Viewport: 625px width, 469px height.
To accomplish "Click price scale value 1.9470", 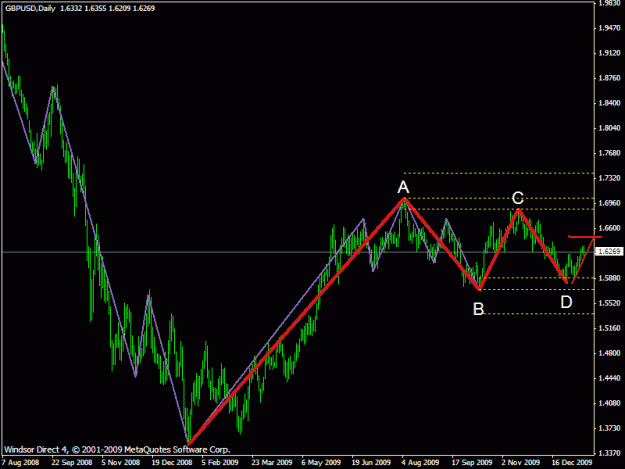I will tap(610, 28).
